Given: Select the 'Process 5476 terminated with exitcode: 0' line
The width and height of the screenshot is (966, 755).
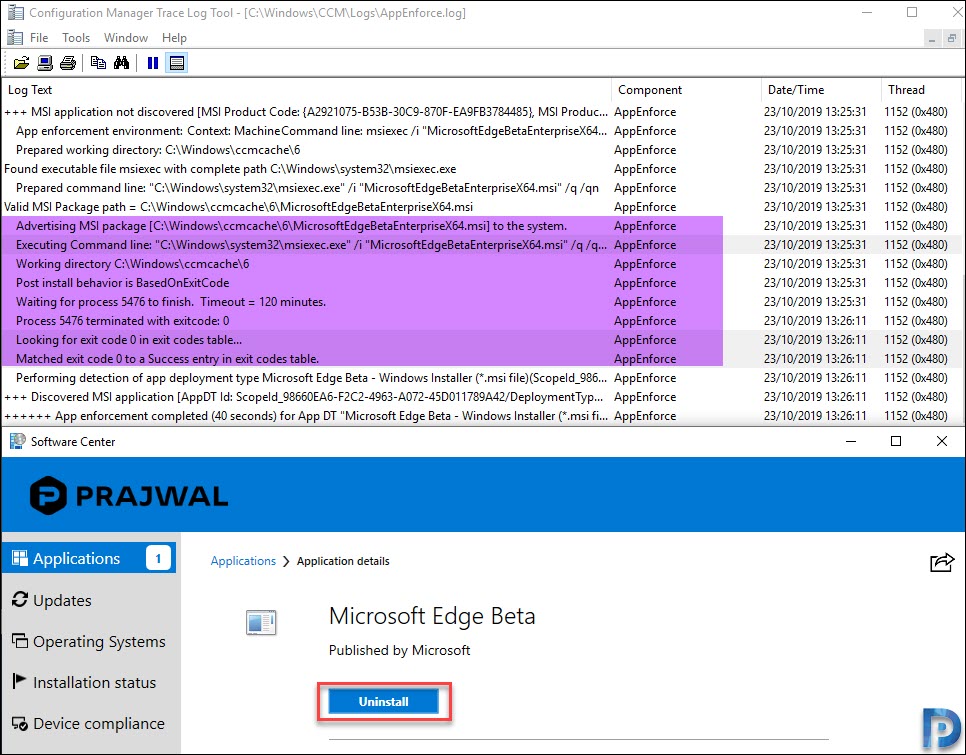Looking at the screenshot, I should pyautogui.click(x=482, y=321).
